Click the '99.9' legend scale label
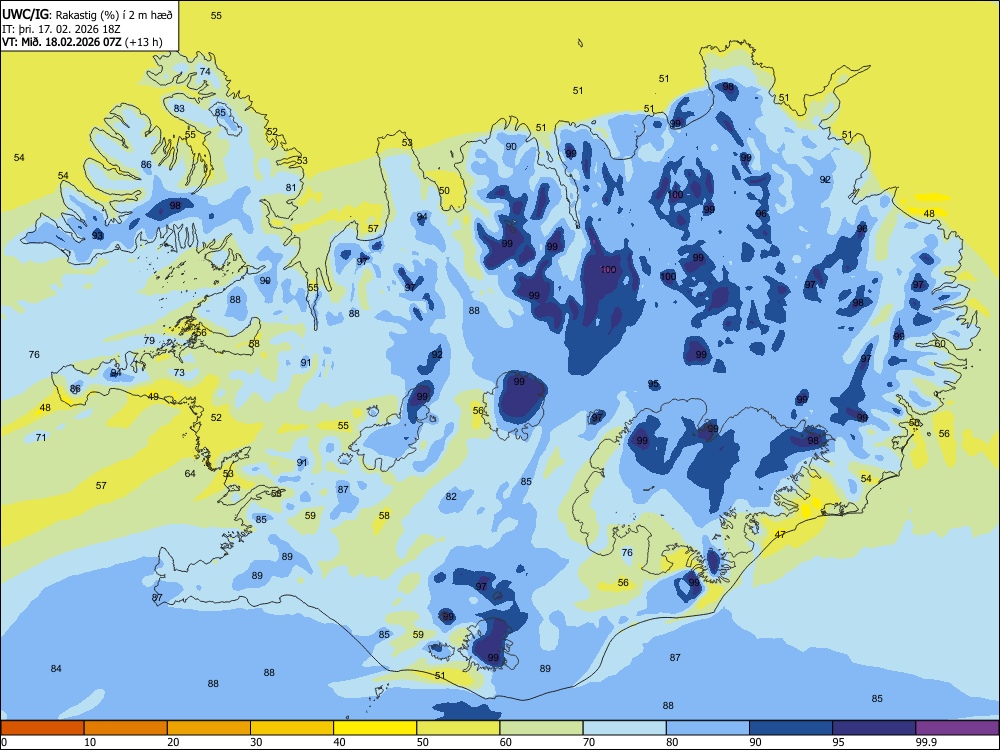The image size is (1000, 750). pyautogui.click(x=926, y=742)
